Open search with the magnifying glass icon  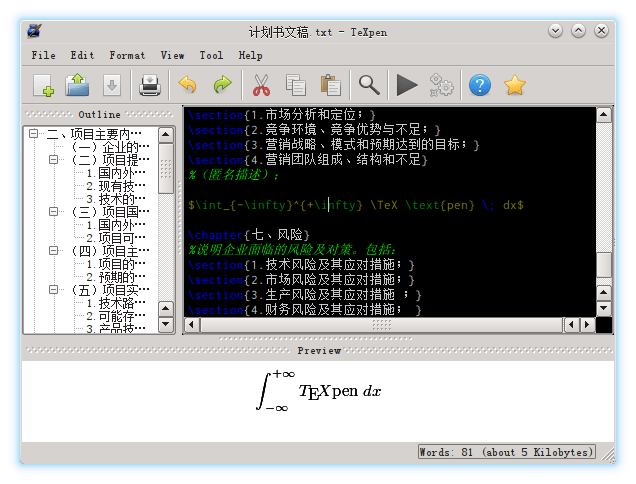click(369, 85)
